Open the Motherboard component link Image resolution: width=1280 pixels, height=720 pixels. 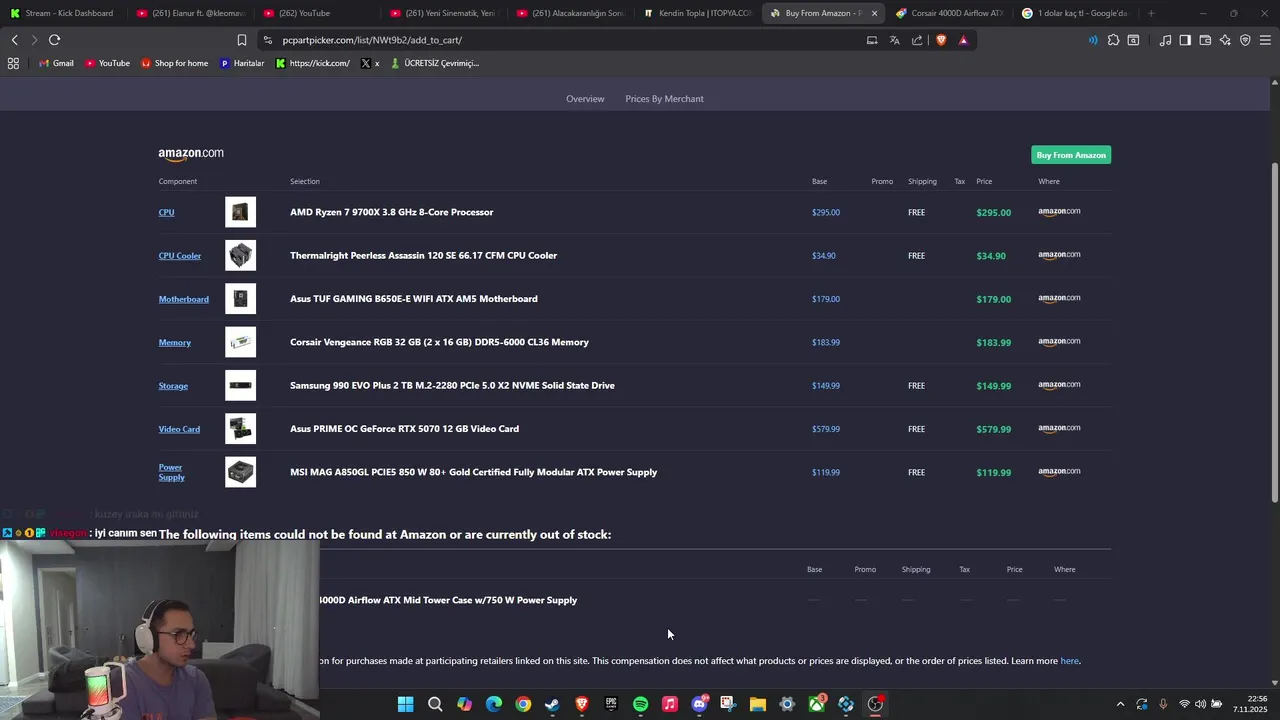[184, 299]
